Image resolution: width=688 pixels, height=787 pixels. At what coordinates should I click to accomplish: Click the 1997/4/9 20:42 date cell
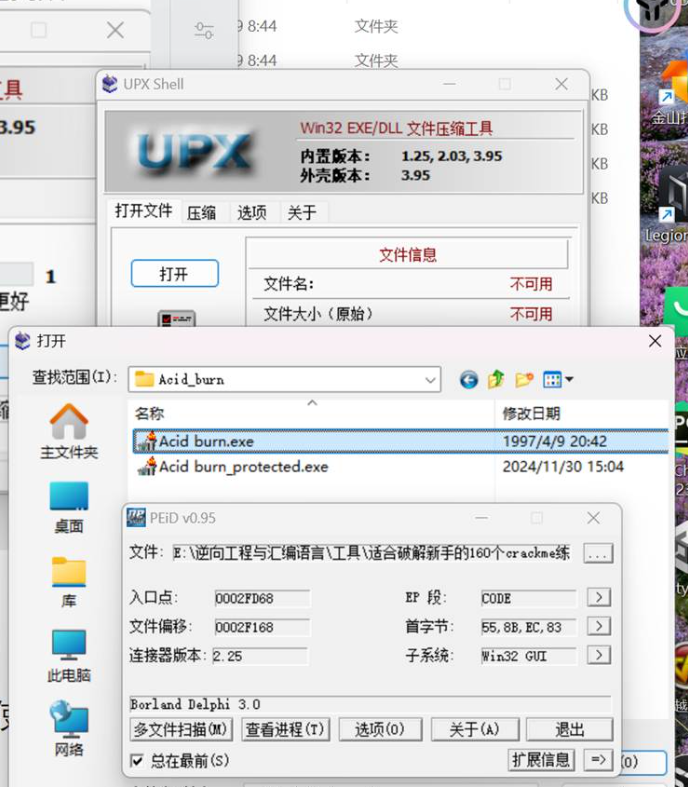(555, 441)
